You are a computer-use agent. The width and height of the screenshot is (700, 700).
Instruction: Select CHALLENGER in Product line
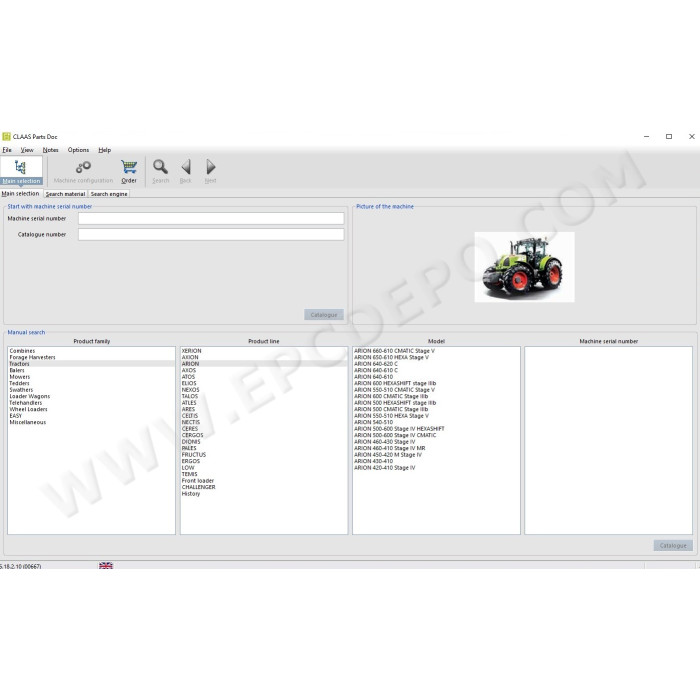[264, 487]
